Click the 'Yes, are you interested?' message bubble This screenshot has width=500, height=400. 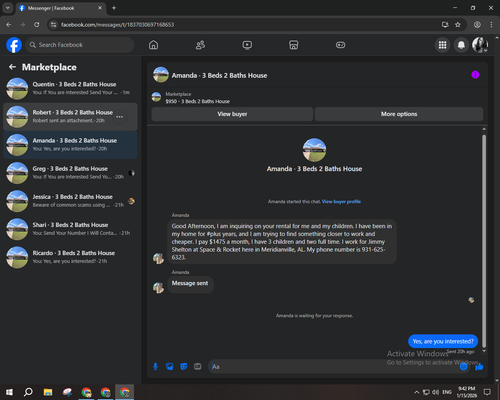tap(443, 341)
